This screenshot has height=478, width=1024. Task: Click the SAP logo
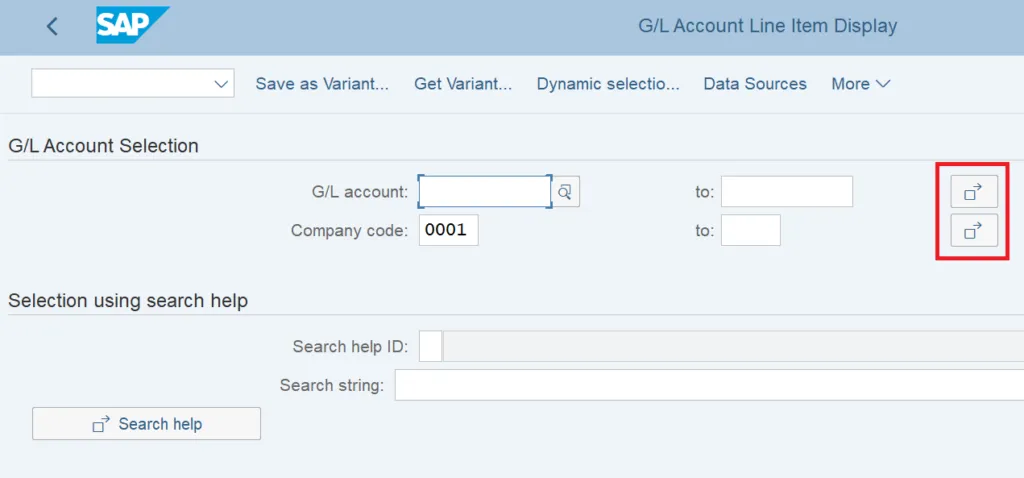(x=131, y=25)
